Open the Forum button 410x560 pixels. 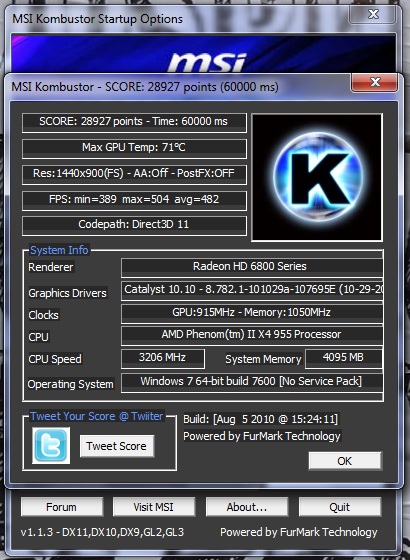click(x=62, y=507)
